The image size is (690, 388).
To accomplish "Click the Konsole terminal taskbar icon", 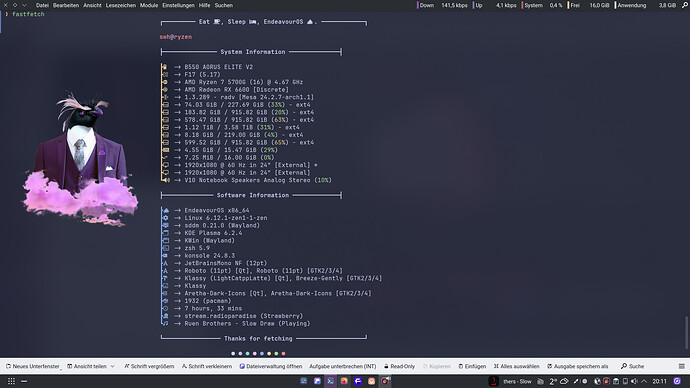I will [330, 381].
